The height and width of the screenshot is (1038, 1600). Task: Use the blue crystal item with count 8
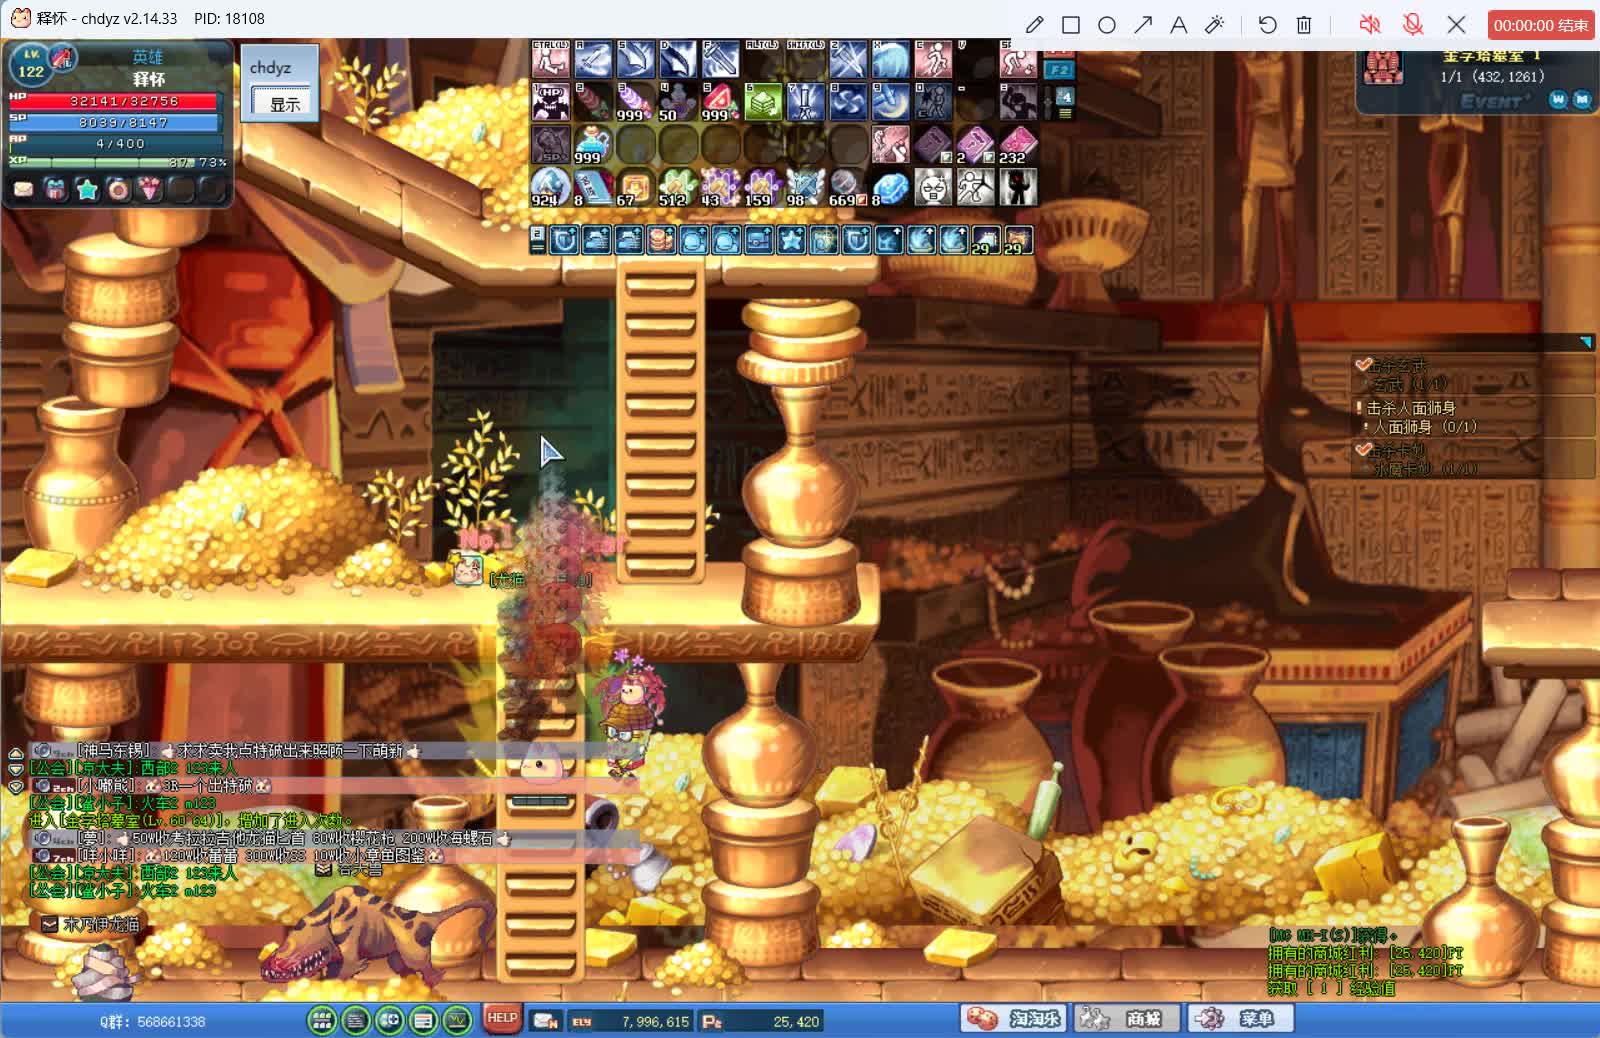[890, 187]
